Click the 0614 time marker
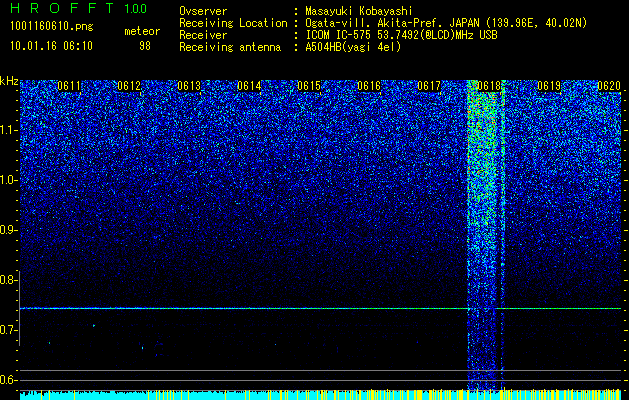 click(249, 86)
